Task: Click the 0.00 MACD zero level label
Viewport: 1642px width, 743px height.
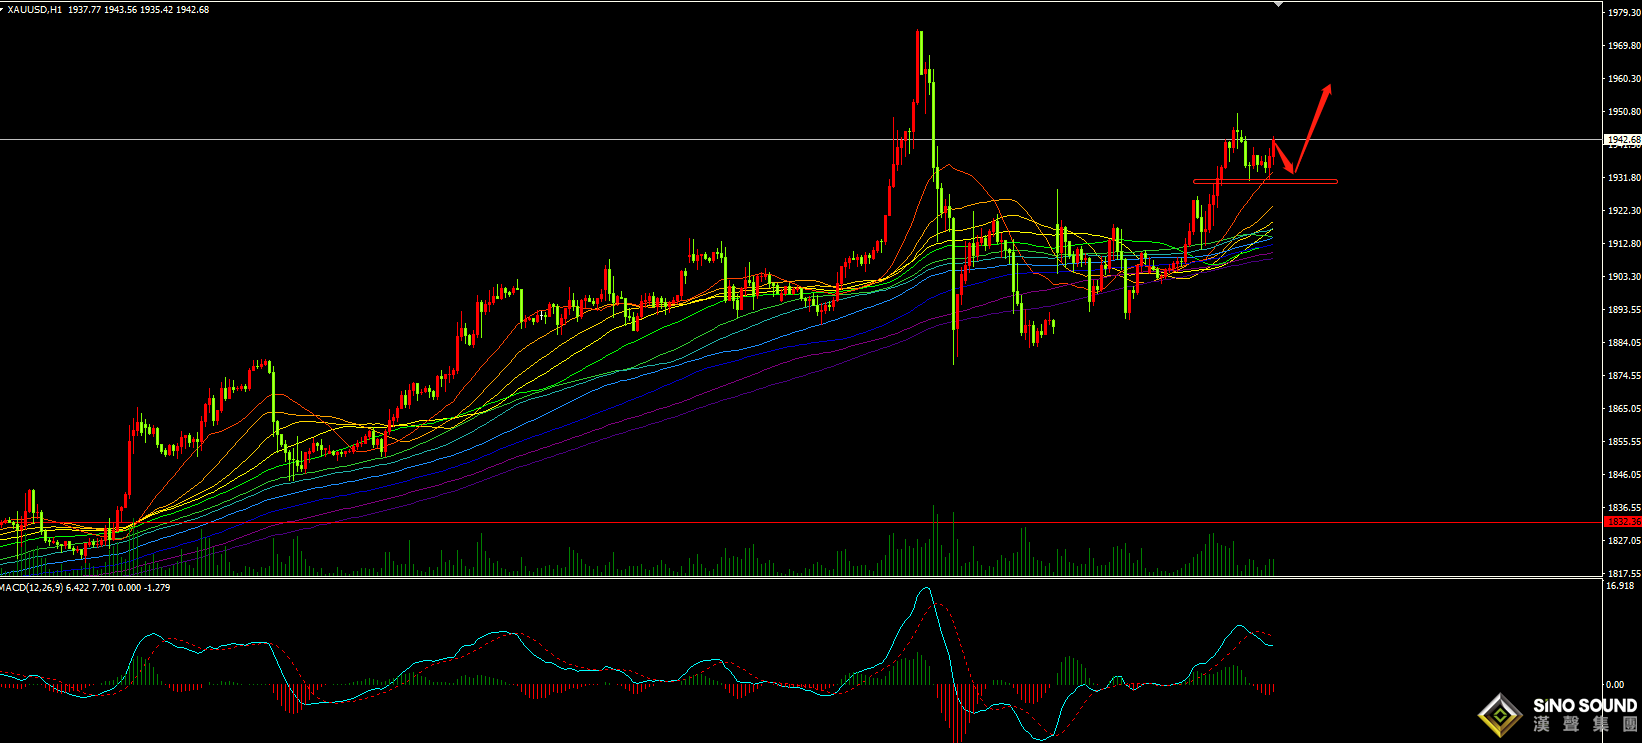Action: coord(1615,685)
